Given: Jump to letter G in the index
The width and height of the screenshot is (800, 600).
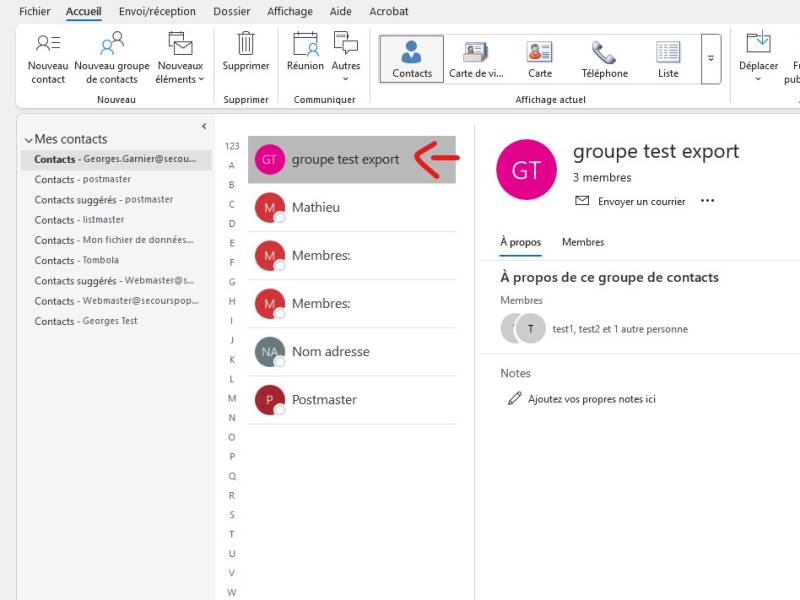Looking at the screenshot, I should (232, 282).
